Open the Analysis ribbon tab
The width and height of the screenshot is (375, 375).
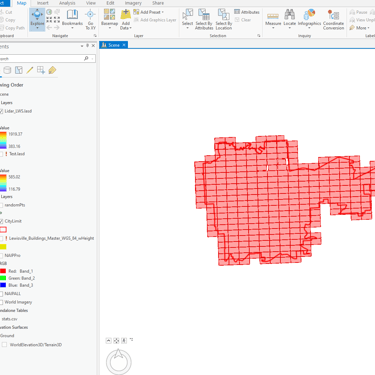(x=67, y=3)
